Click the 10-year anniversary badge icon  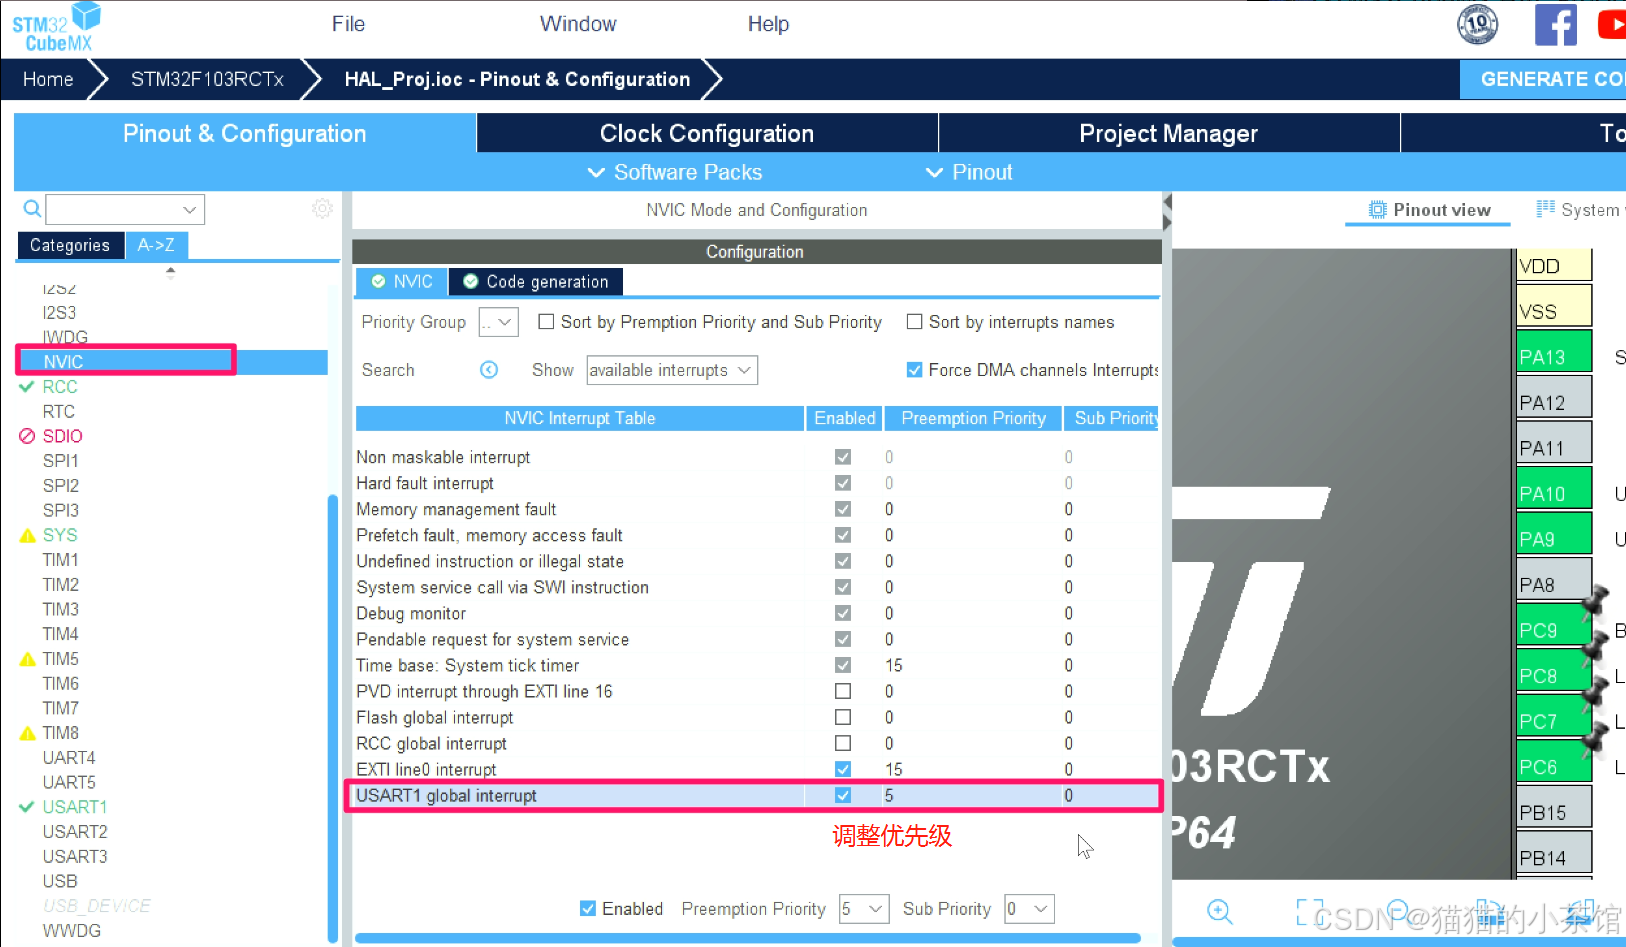tap(1477, 24)
